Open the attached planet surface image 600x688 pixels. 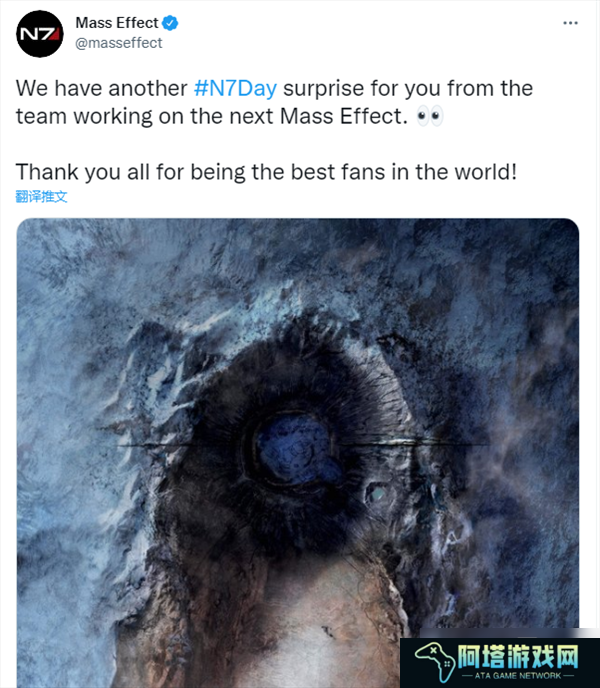pos(298,453)
